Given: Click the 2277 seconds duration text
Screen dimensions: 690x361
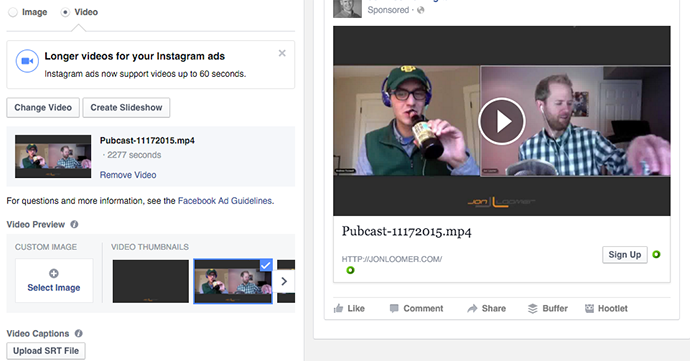Looking at the screenshot, I should (x=134, y=155).
